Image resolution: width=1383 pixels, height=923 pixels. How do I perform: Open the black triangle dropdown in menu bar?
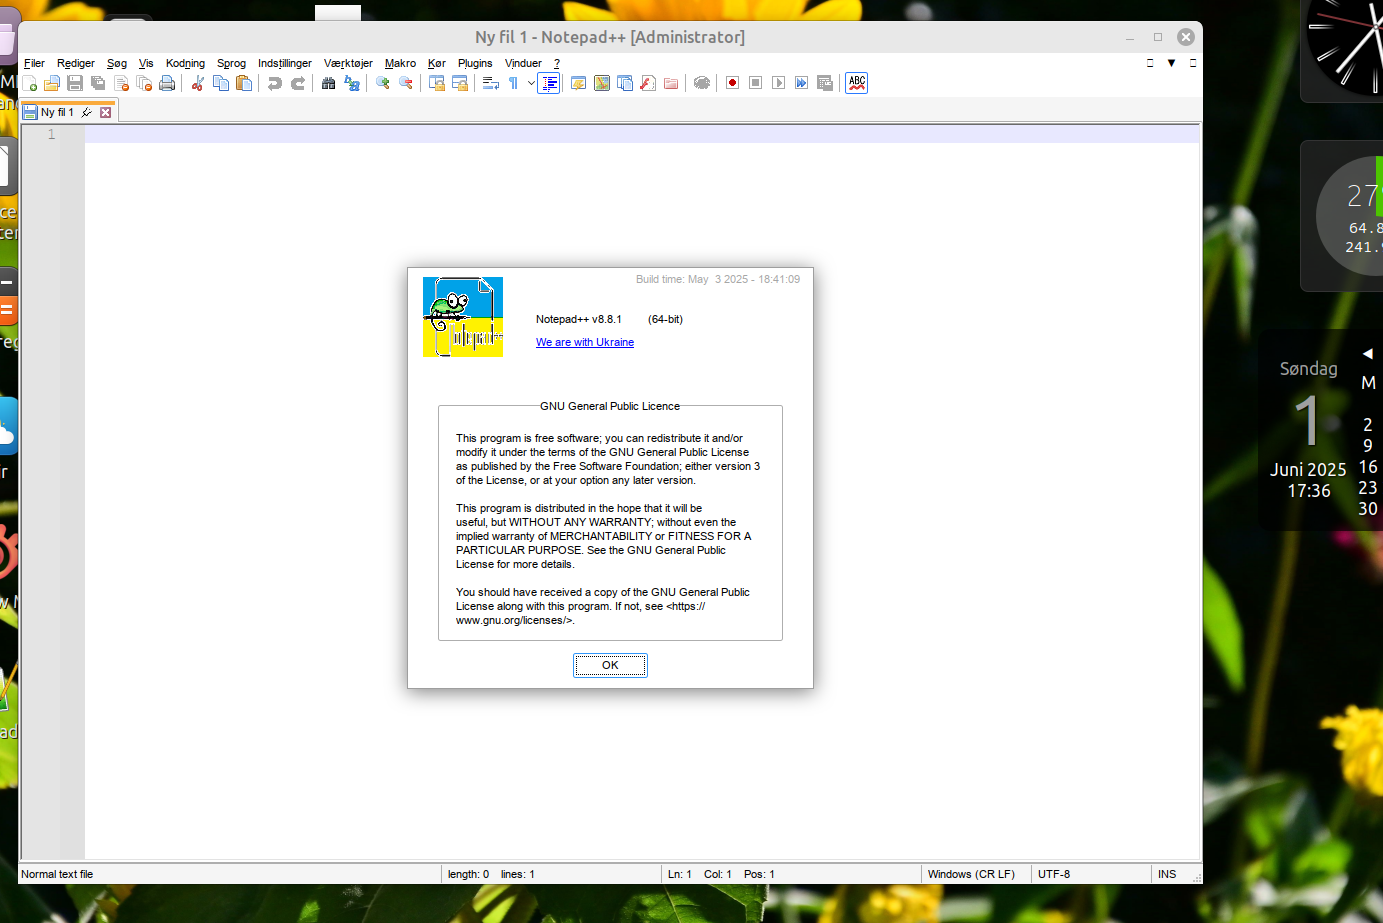tap(1172, 63)
